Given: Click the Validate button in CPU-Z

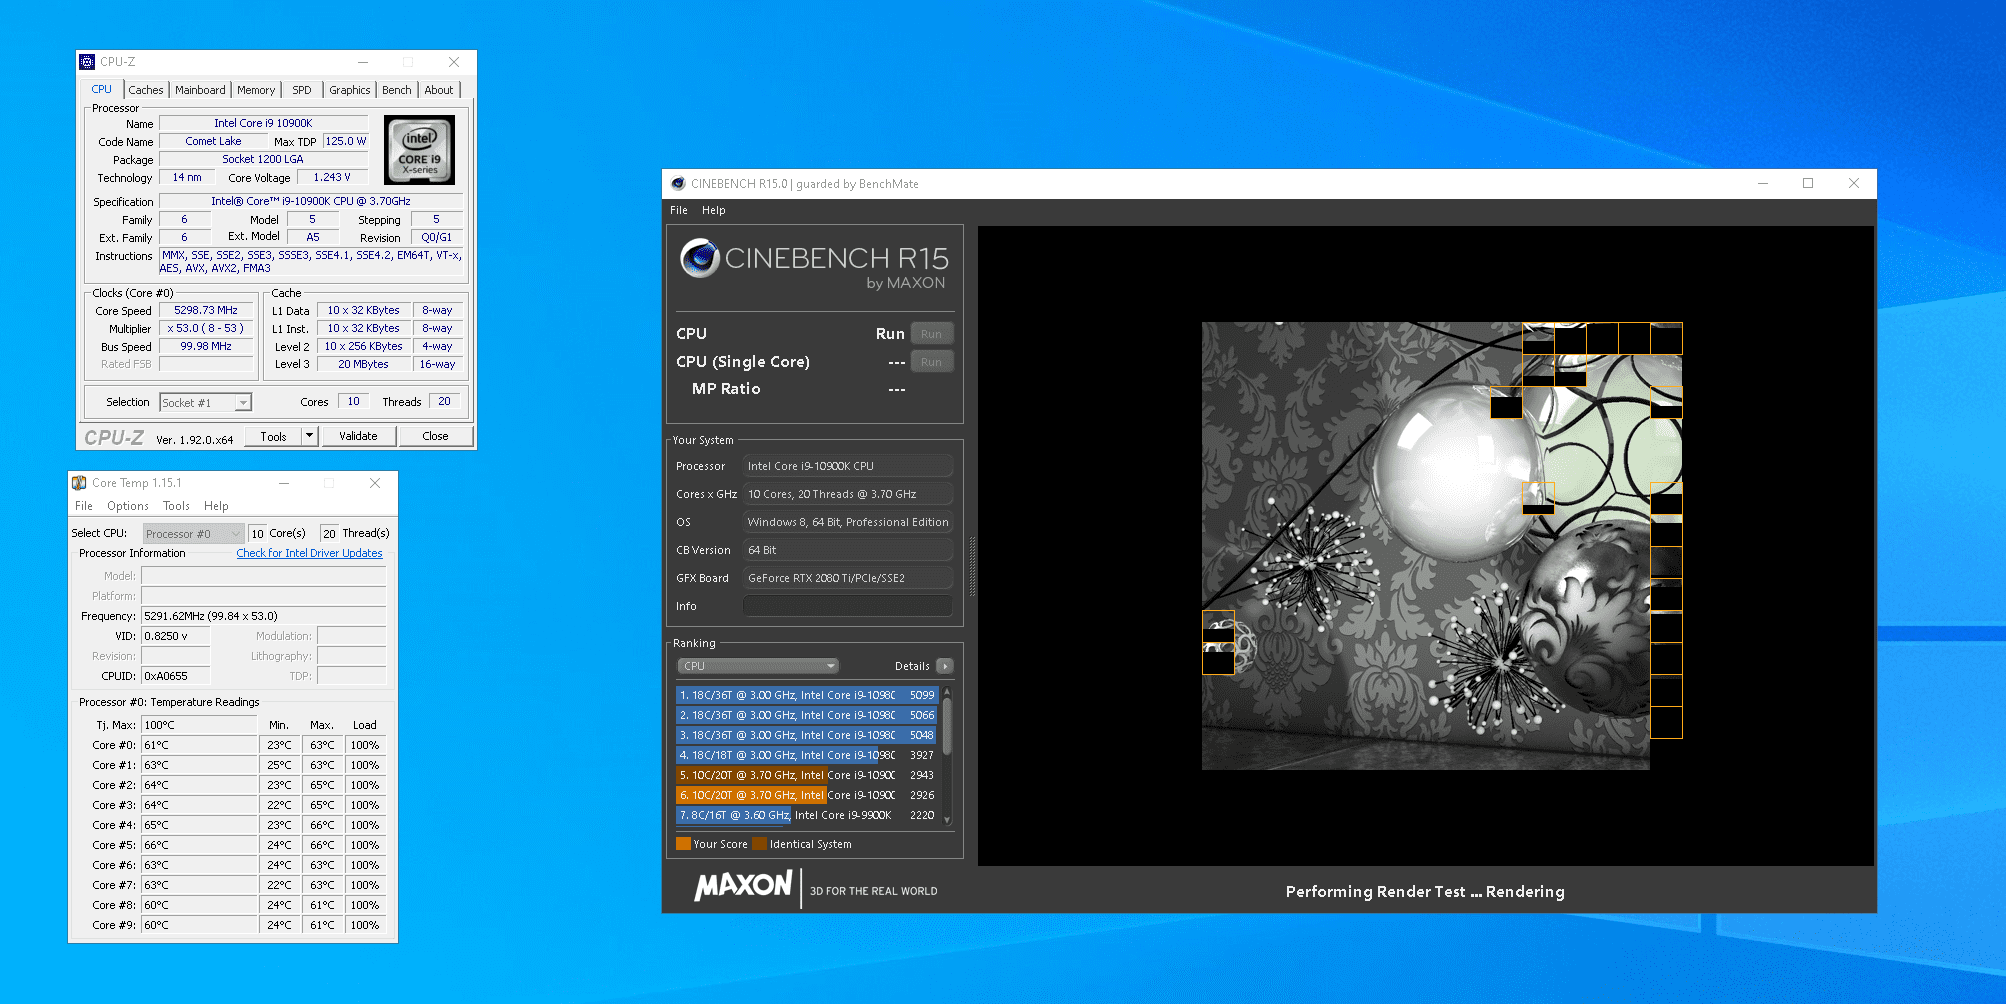Looking at the screenshot, I should (x=358, y=436).
